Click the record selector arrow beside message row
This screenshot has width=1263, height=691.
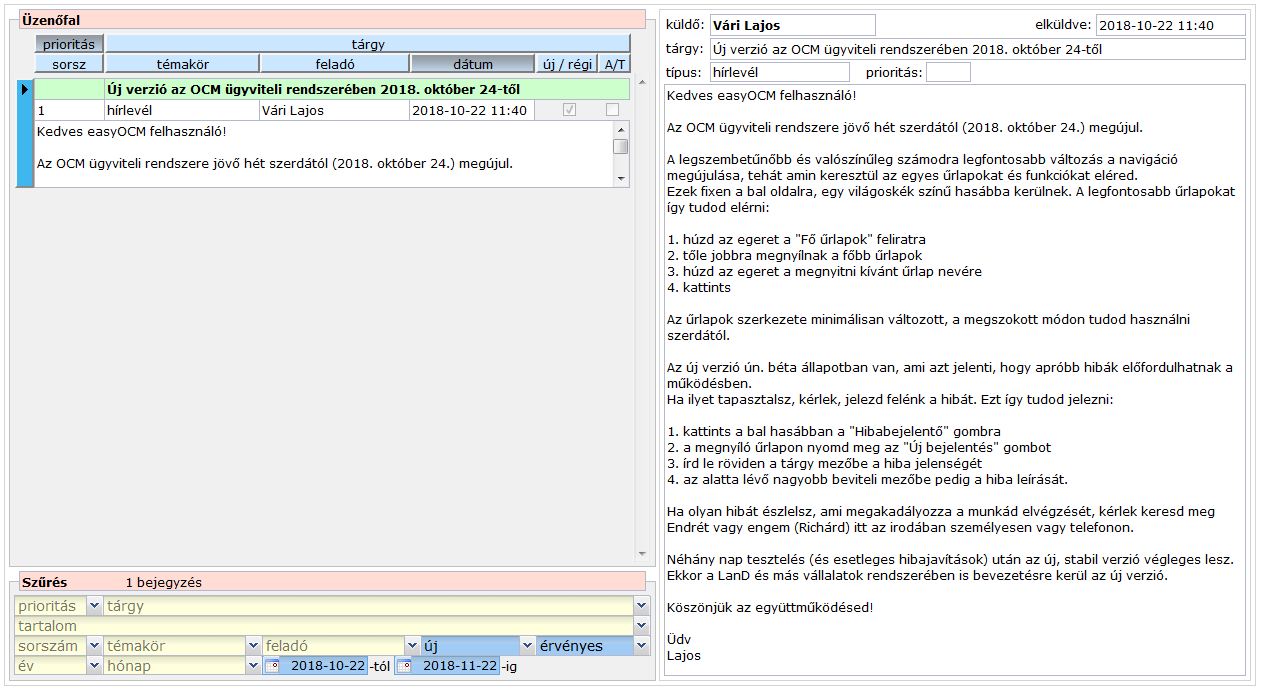click(x=25, y=90)
